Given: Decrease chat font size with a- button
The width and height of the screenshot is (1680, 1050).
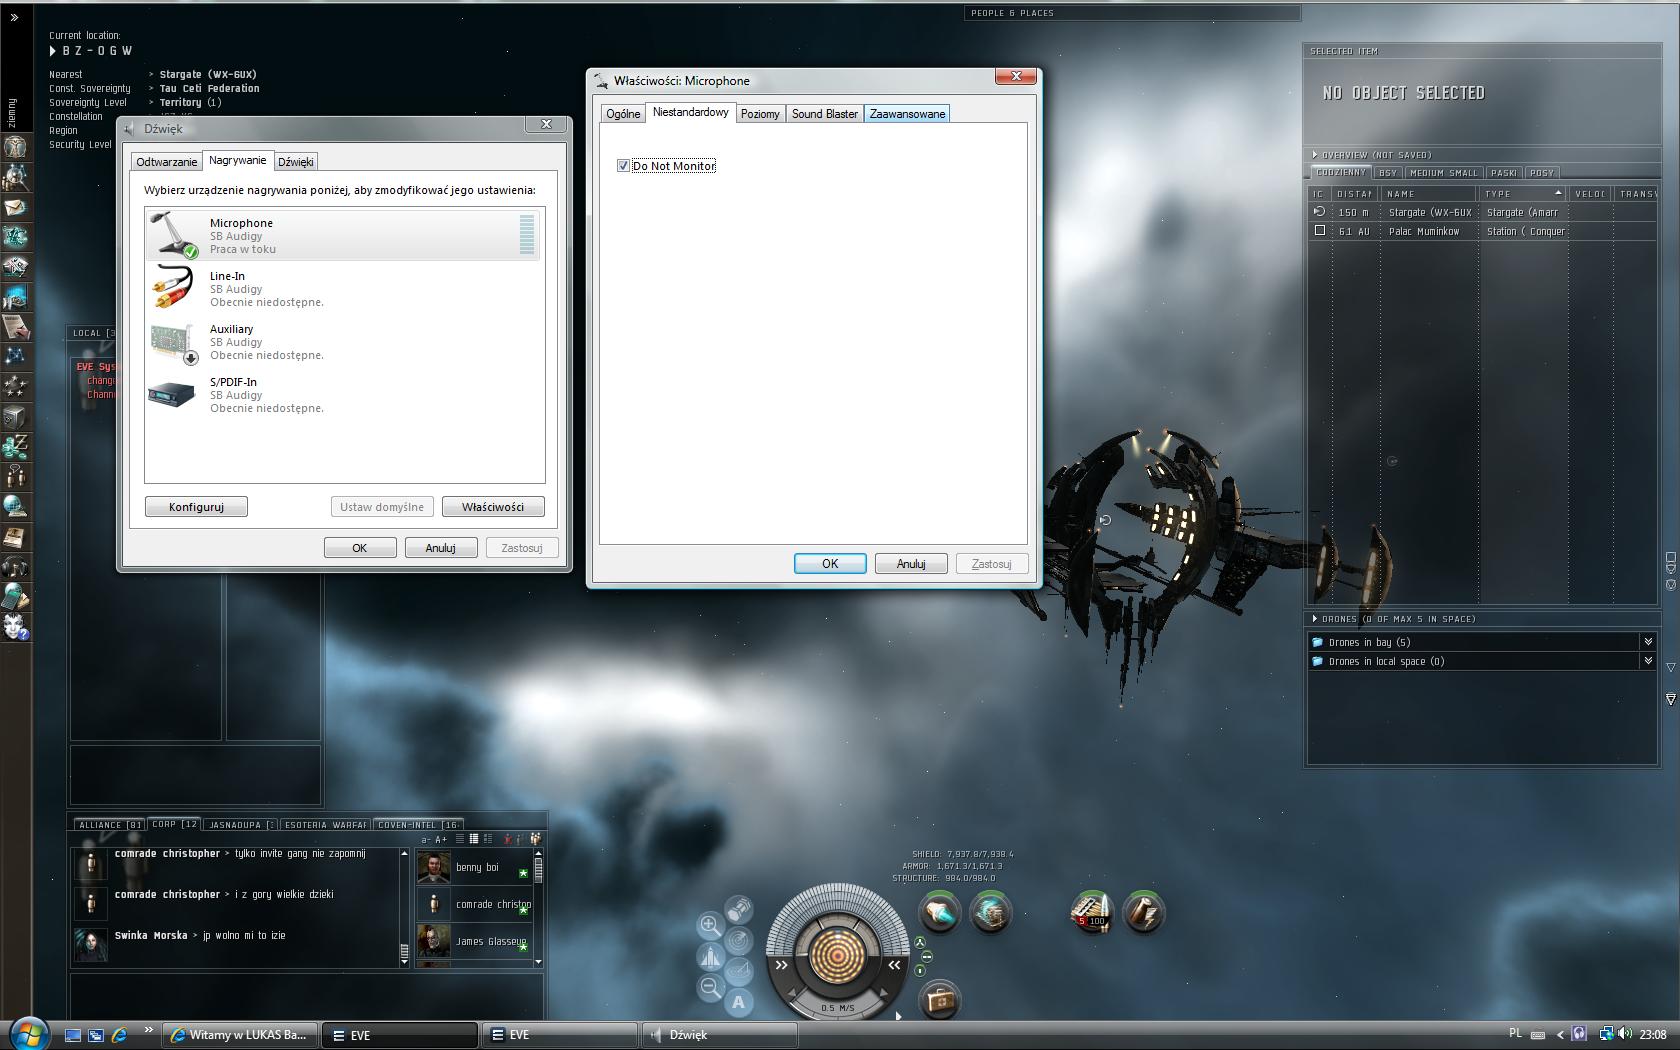Looking at the screenshot, I should click(x=427, y=839).
